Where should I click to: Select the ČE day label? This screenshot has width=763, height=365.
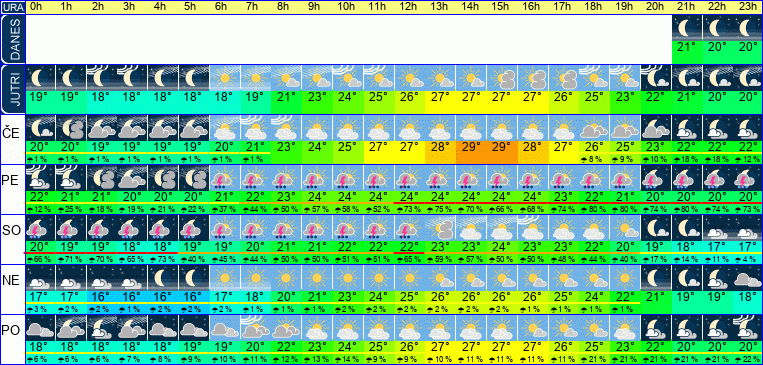coord(12,133)
